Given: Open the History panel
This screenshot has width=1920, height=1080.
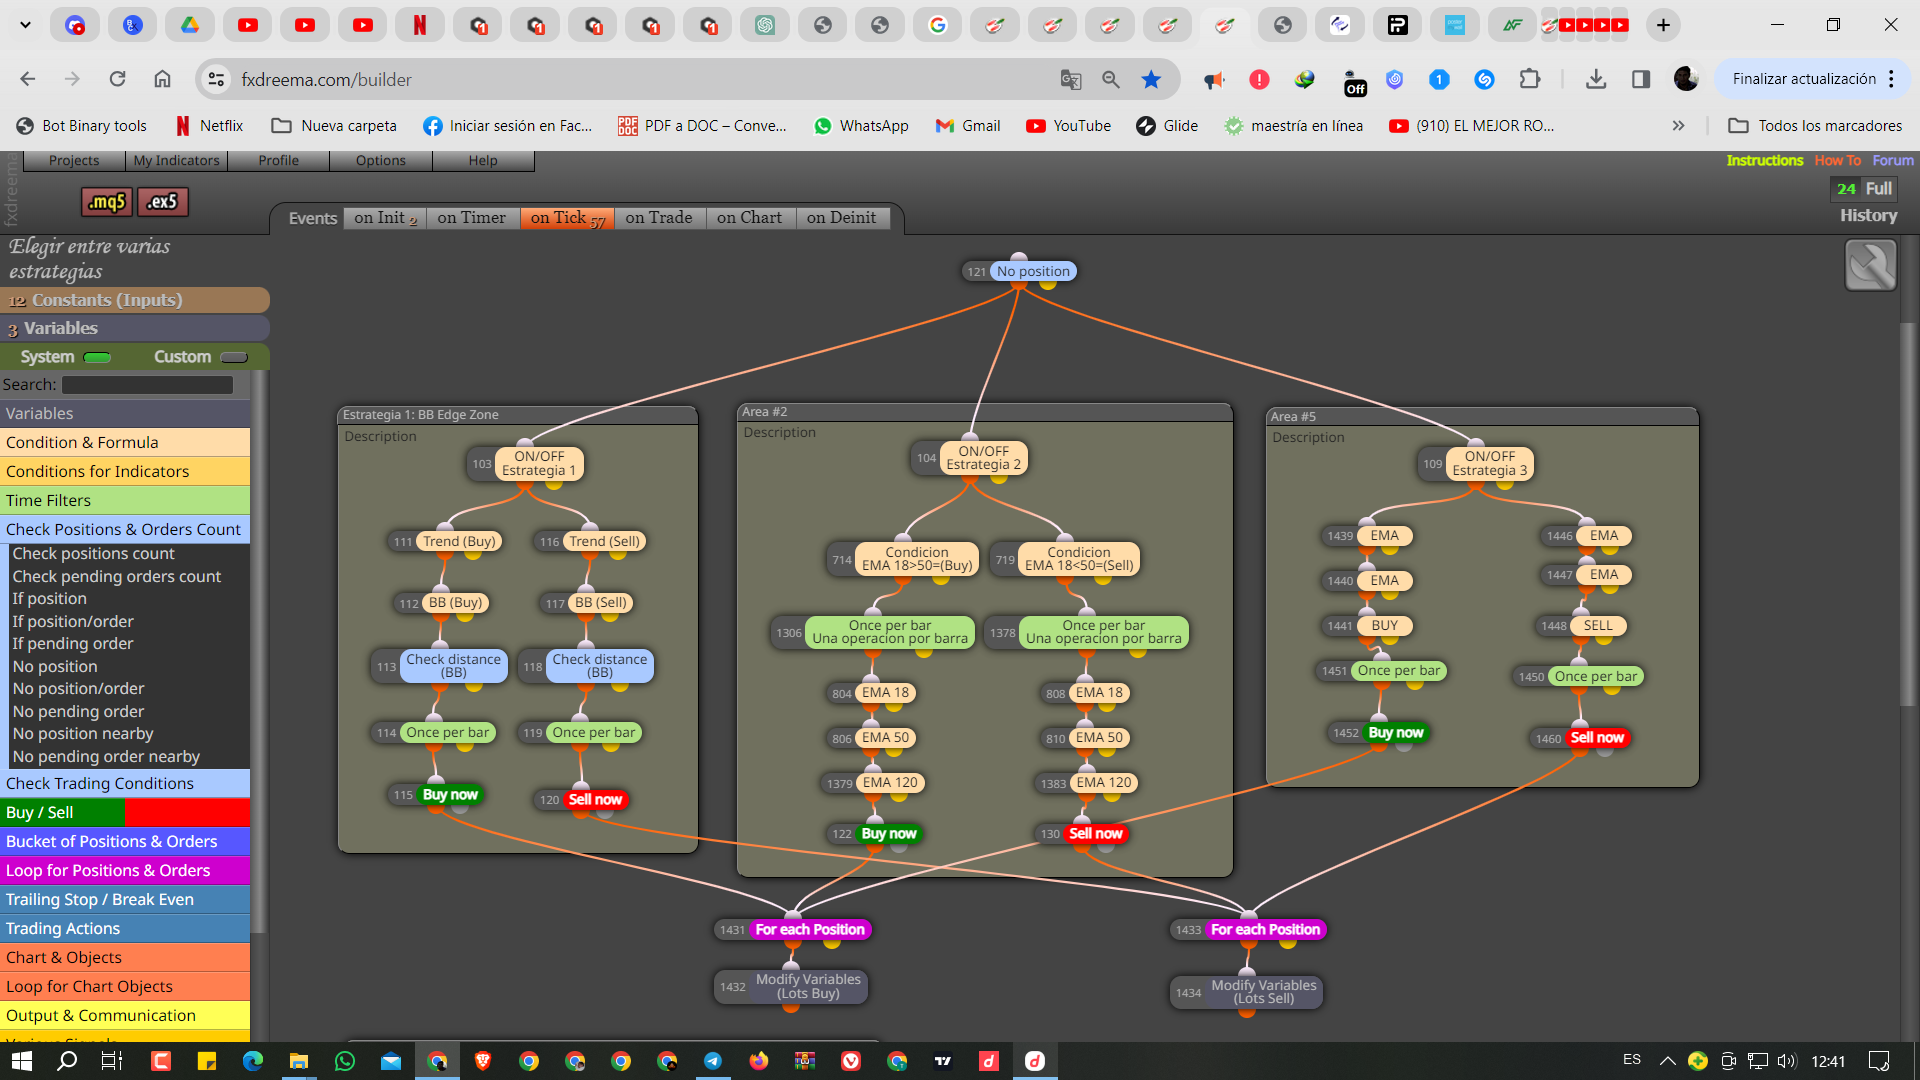Looking at the screenshot, I should tap(1868, 215).
